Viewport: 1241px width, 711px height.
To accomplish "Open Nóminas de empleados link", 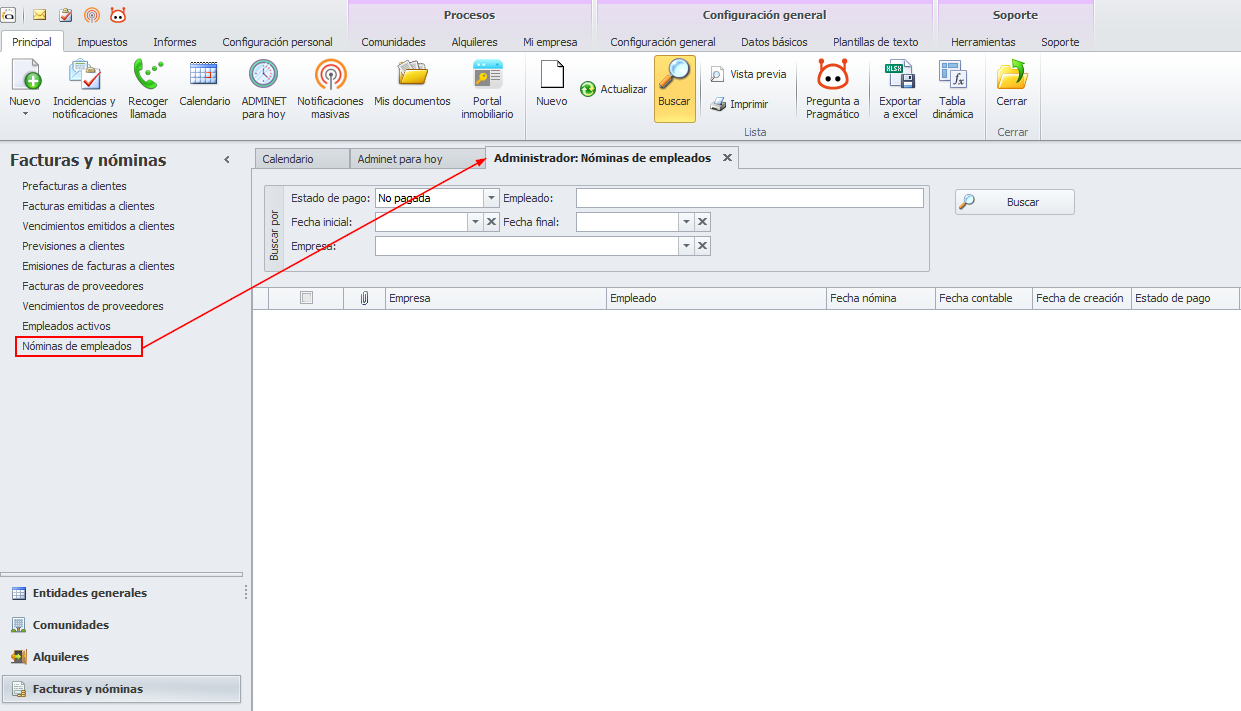I will click(77, 346).
